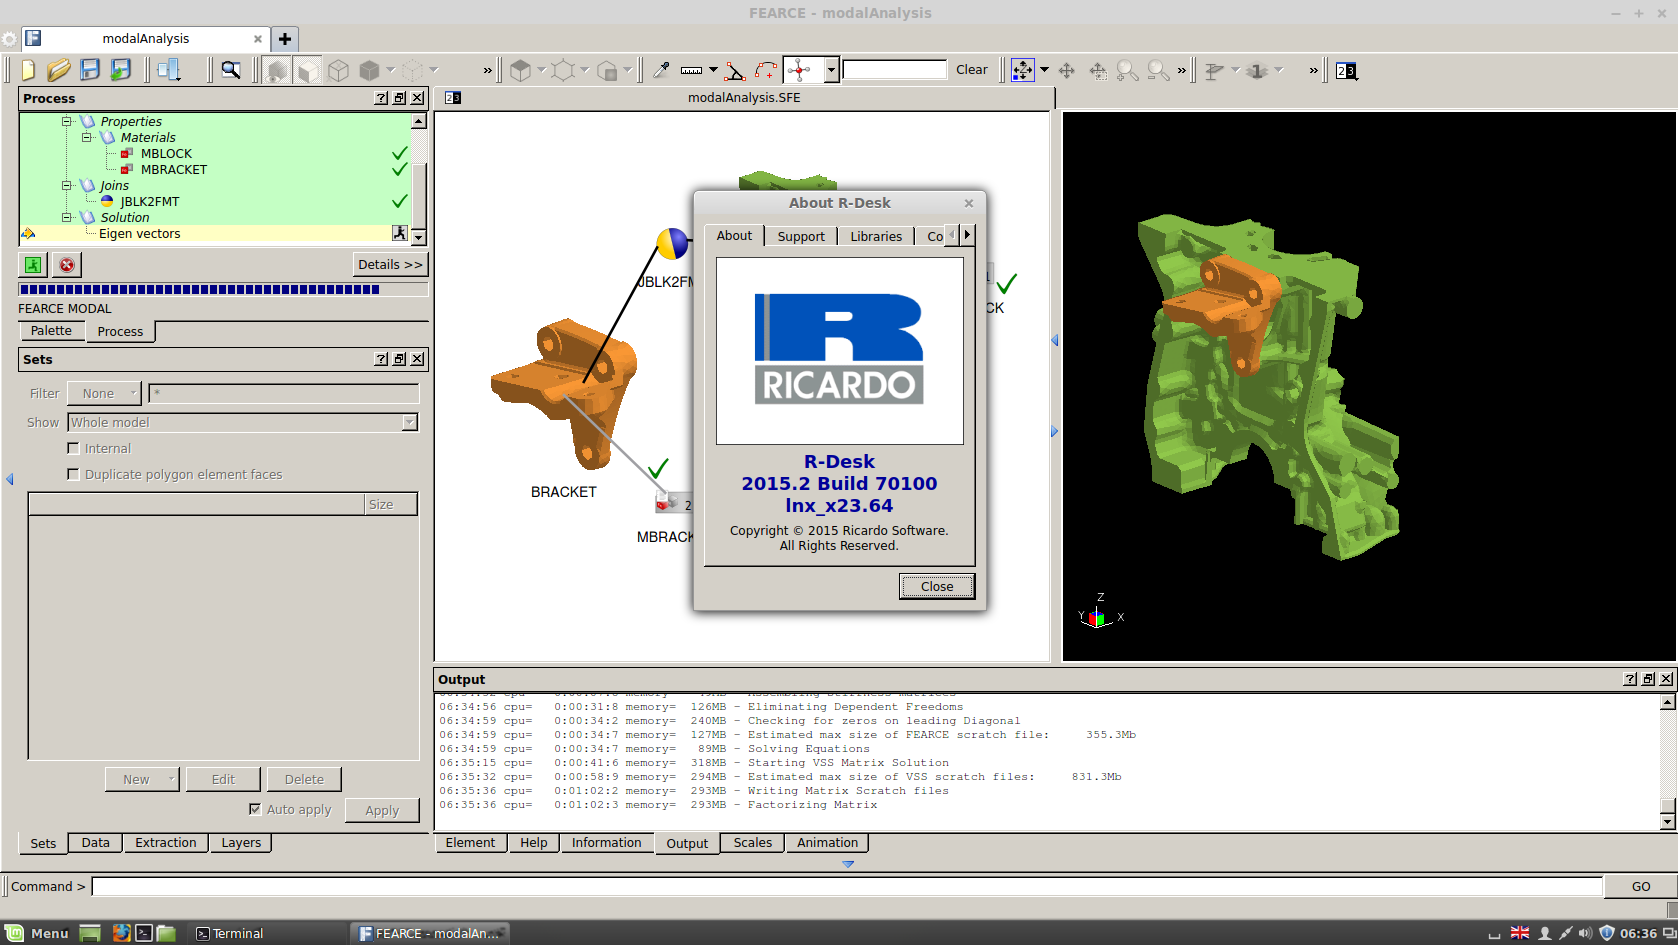This screenshot has width=1678, height=945.
Task: Pick the eyedropper tool
Action: click(661, 70)
